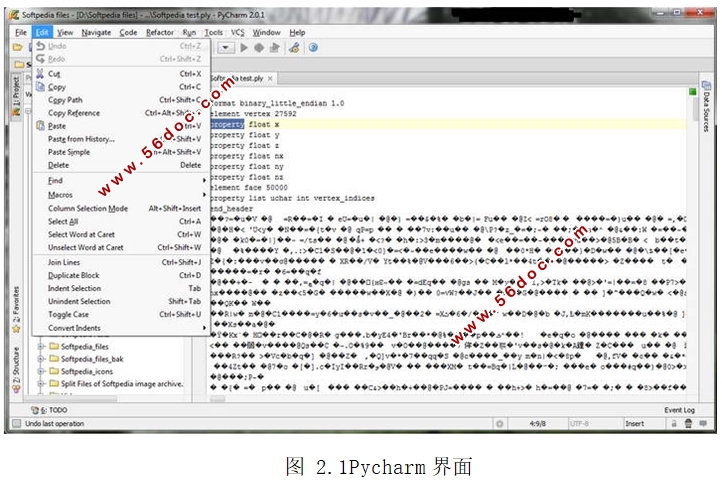The height and width of the screenshot is (484, 722).
Task: Choose Paste Simple menu entry
Action: click(x=122, y=152)
